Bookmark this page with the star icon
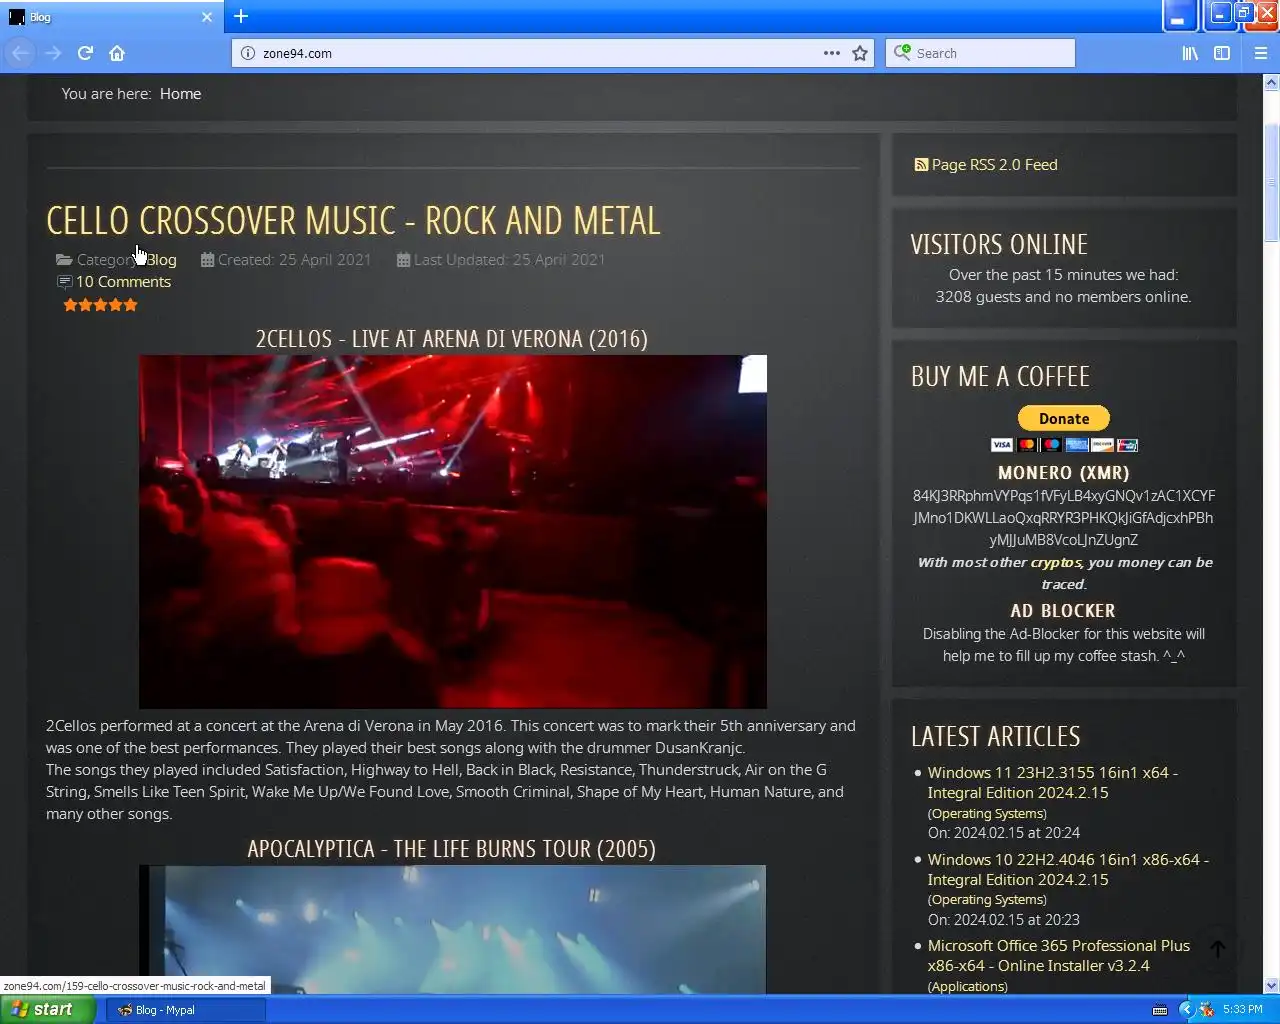The height and width of the screenshot is (1024, 1280). [860, 53]
